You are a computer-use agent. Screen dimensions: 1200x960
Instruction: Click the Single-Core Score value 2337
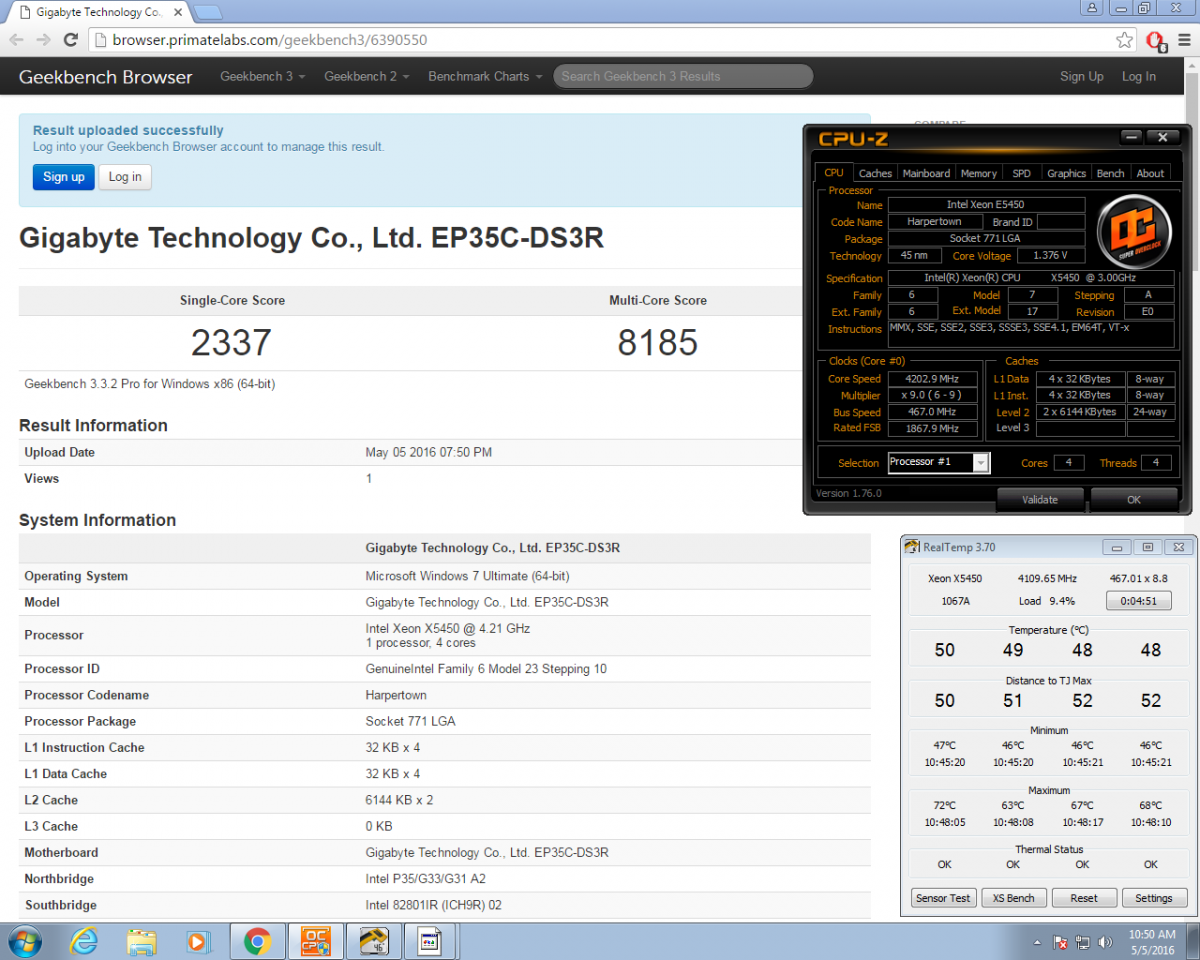[x=231, y=343]
